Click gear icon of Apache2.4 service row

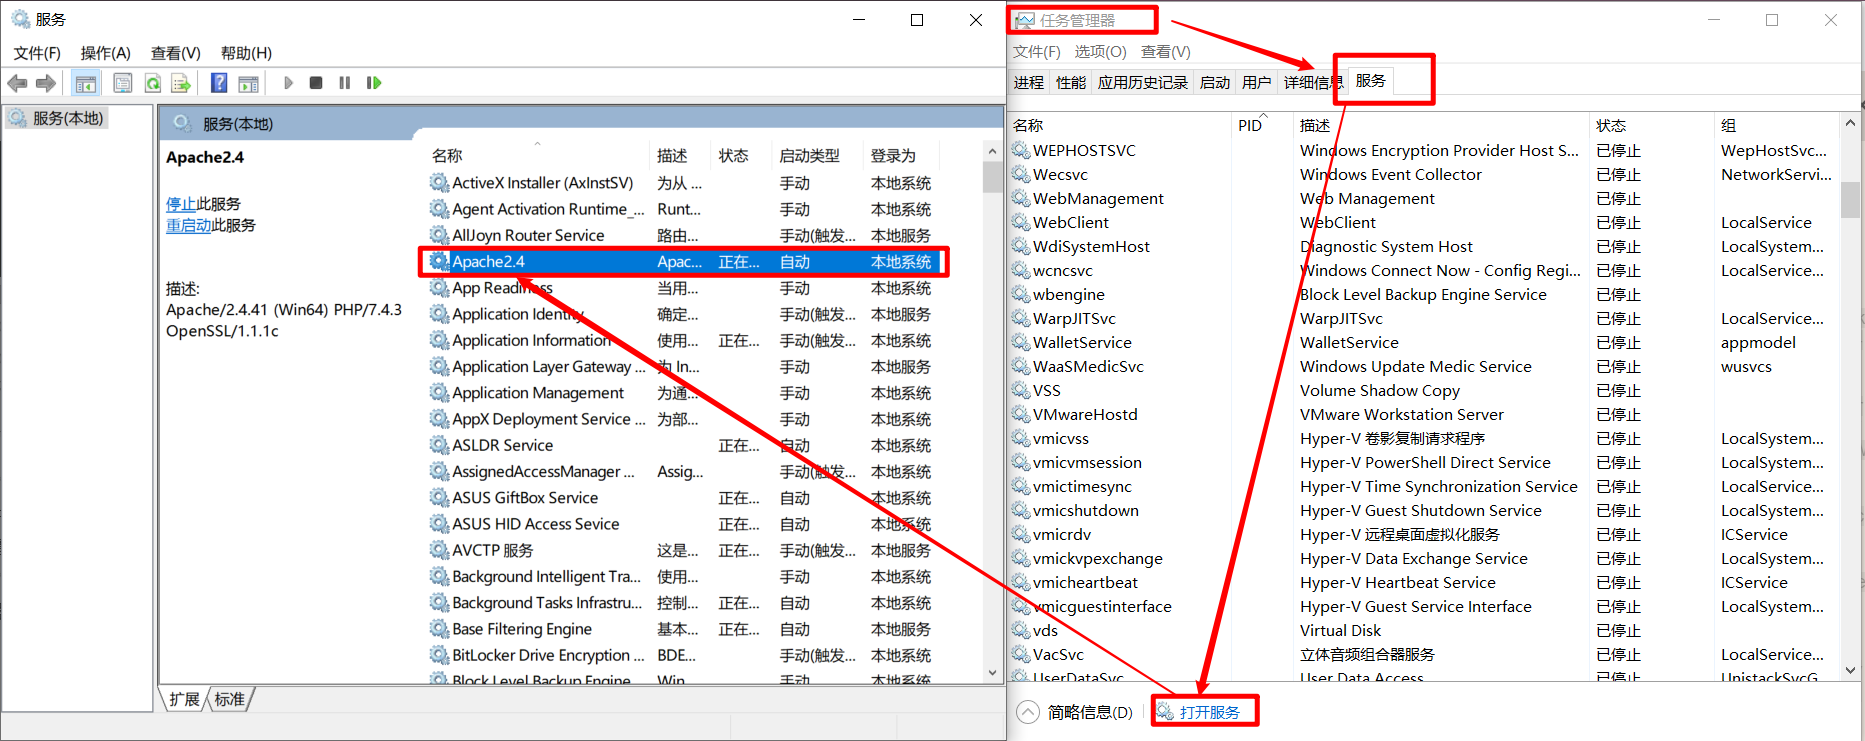point(439,262)
